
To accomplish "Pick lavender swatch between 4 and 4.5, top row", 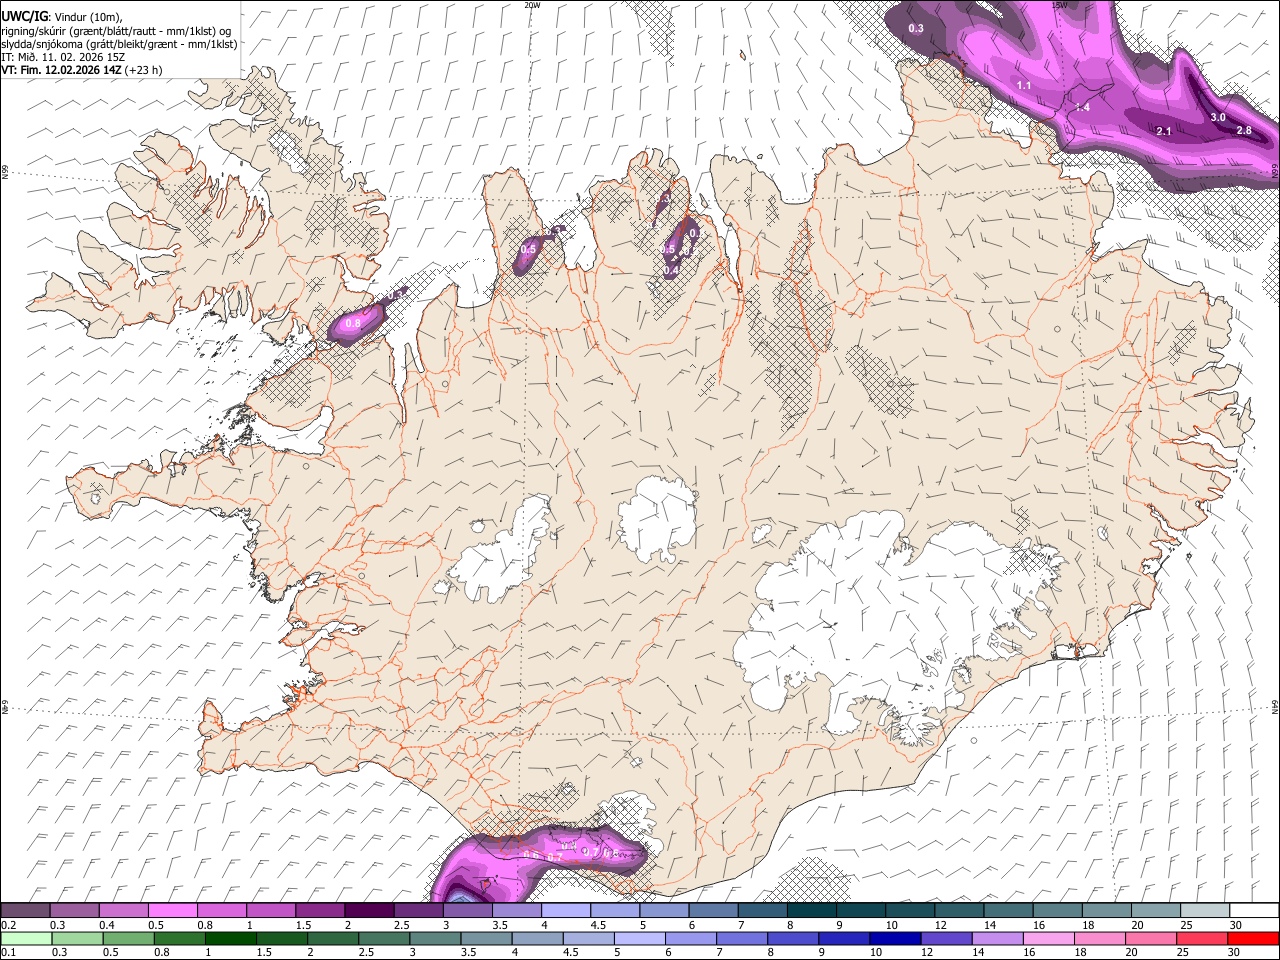I will [566, 911].
